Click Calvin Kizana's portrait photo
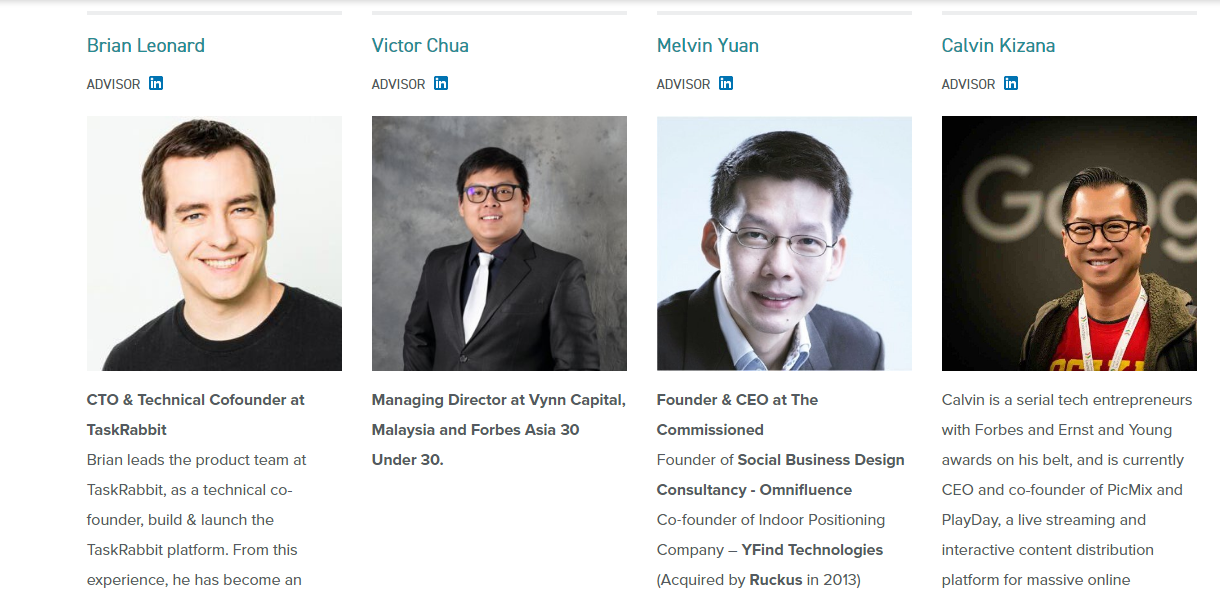Image resolution: width=1220 pixels, height=602 pixels. point(1069,243)
